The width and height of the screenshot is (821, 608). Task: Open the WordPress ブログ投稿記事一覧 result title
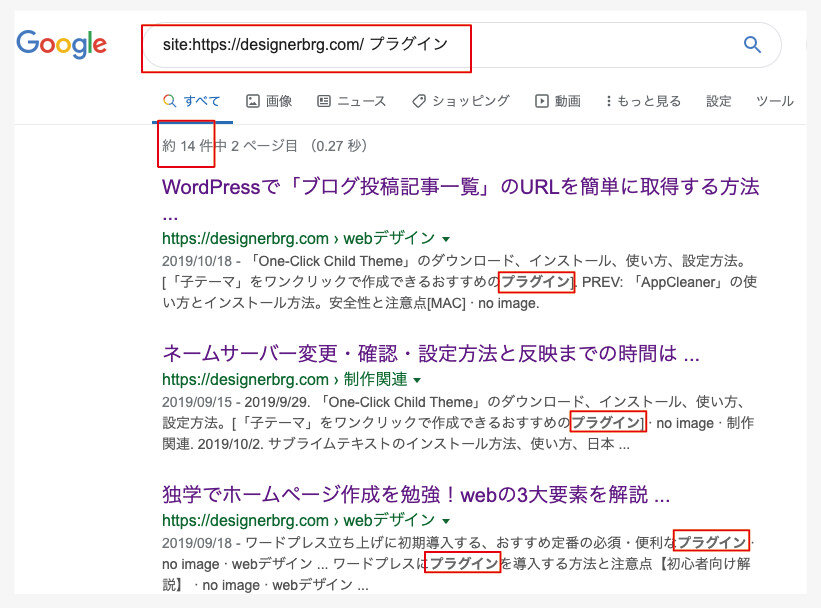pos(460,187)
